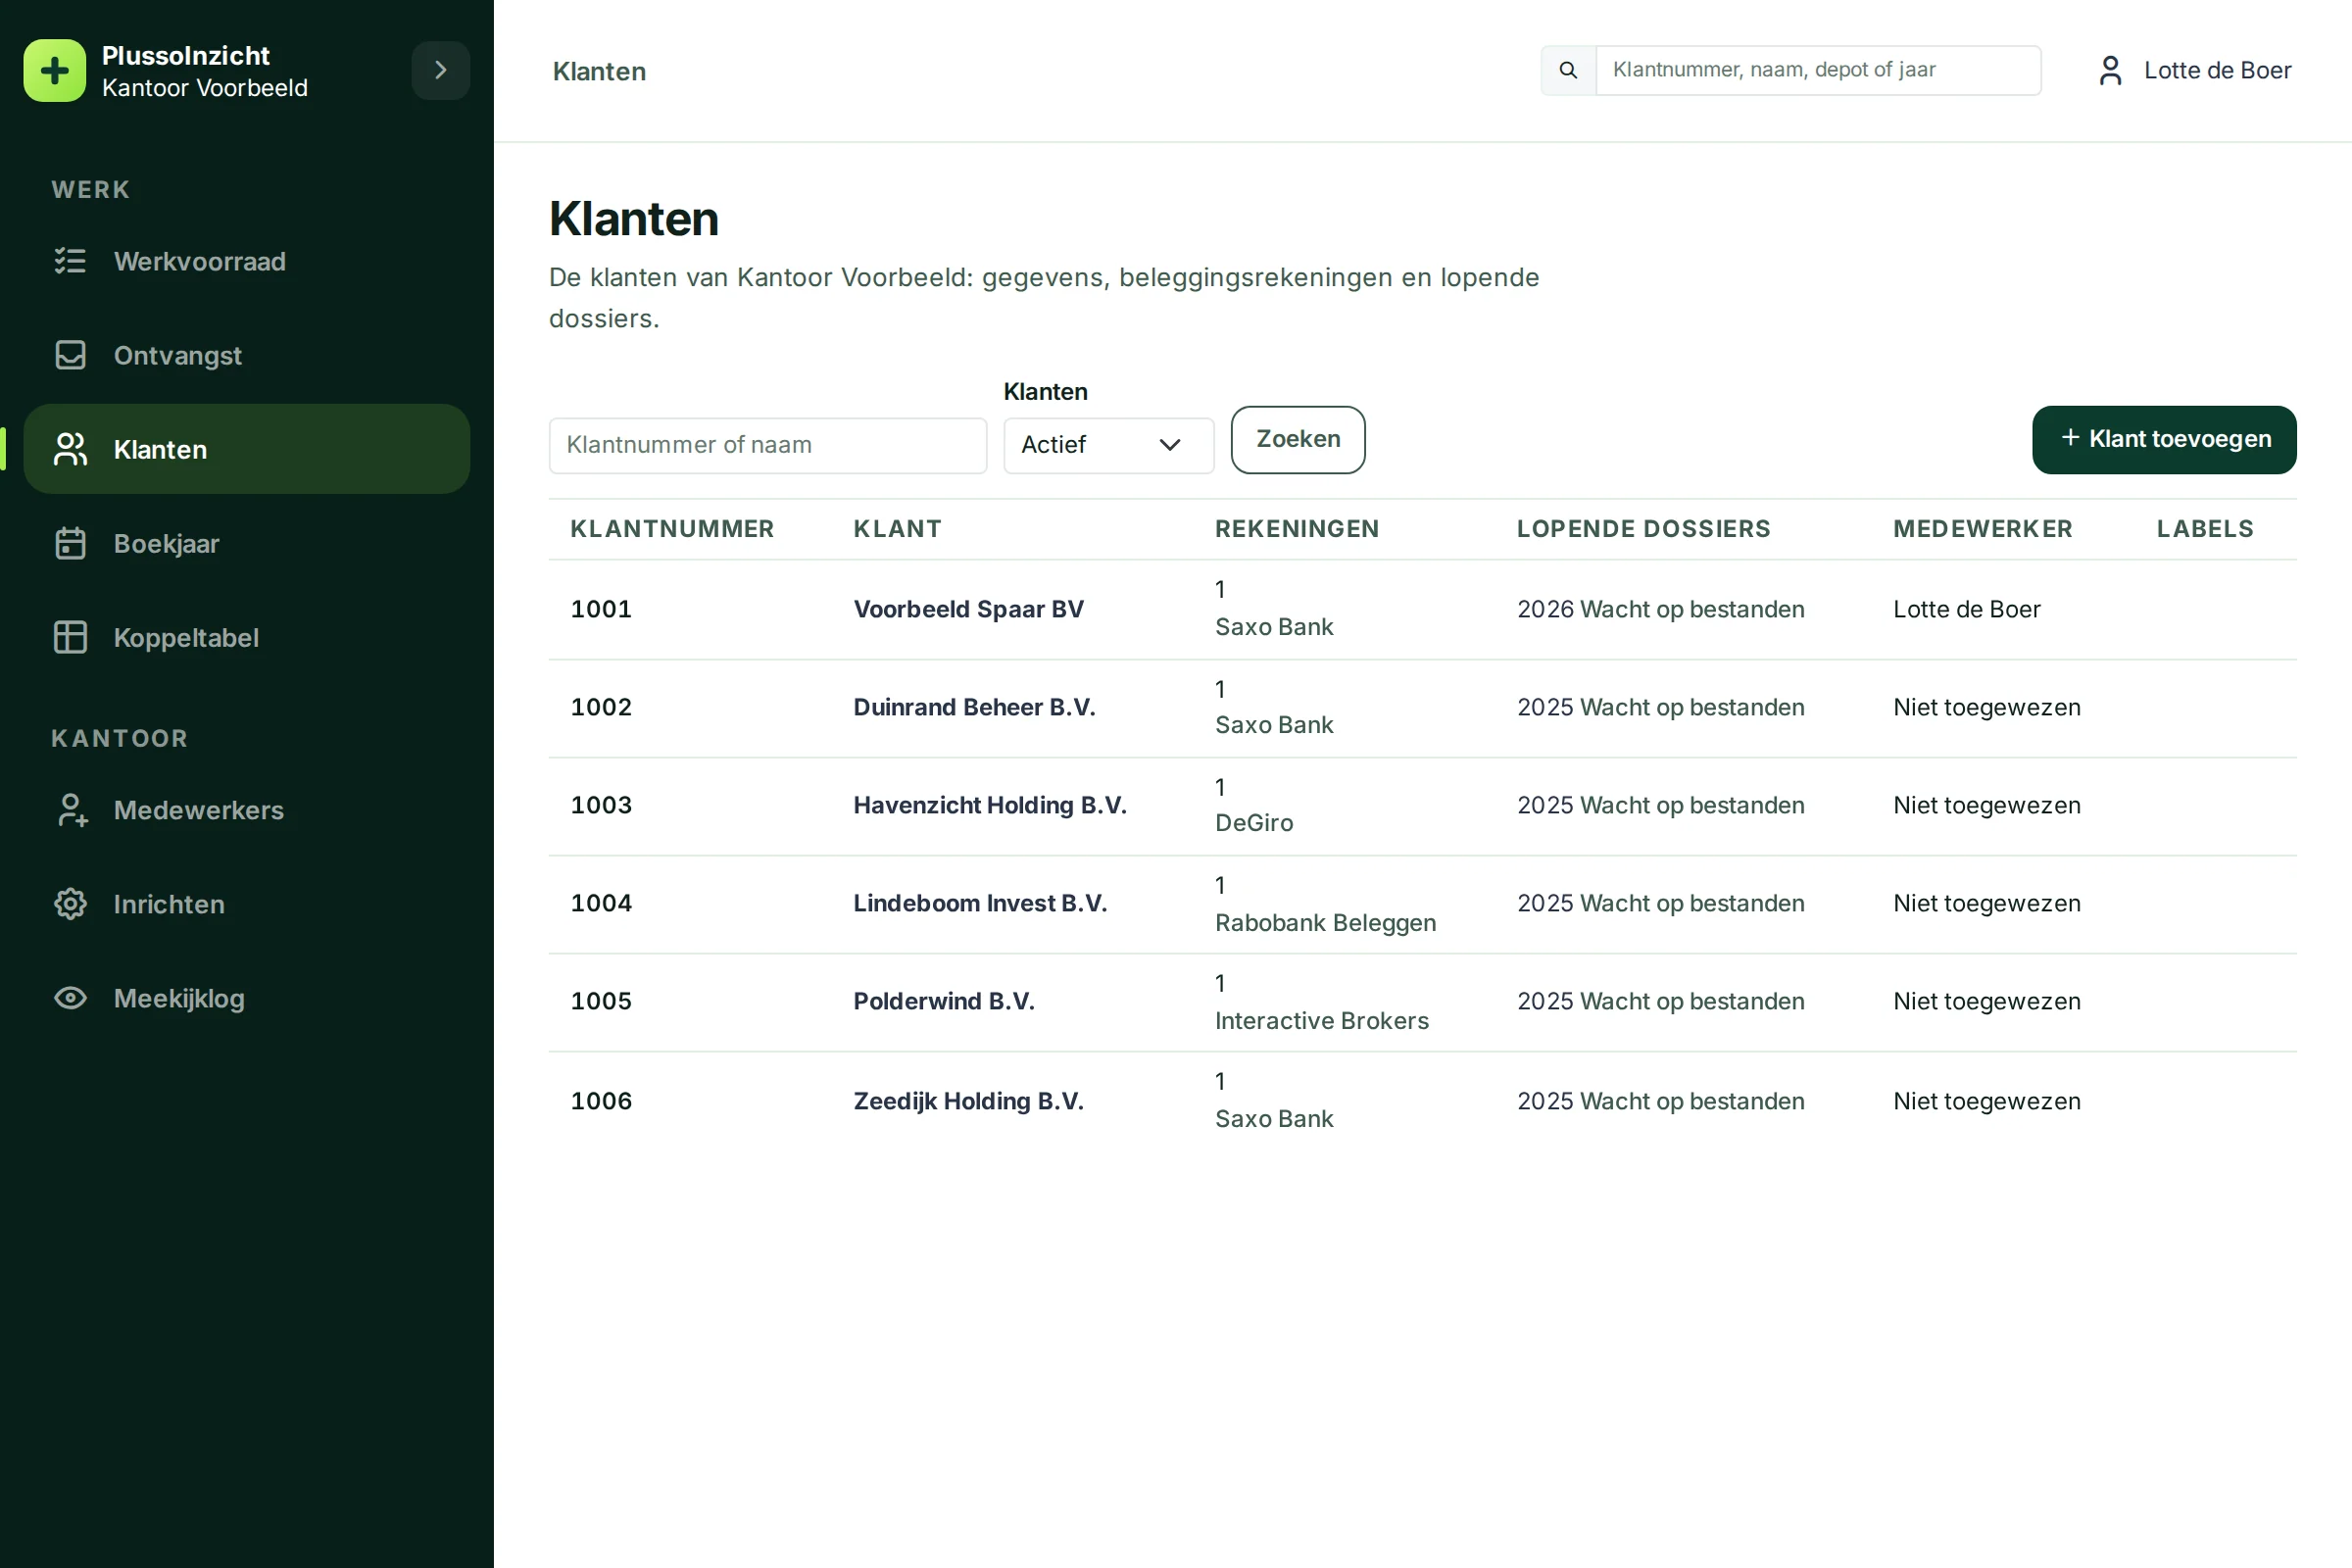
Task: Click the Inrichten gear icon
Action: pyautogui.click(x=70, y=904)
